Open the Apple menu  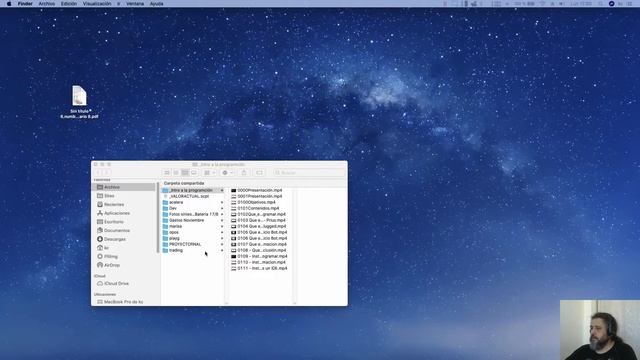9,4
